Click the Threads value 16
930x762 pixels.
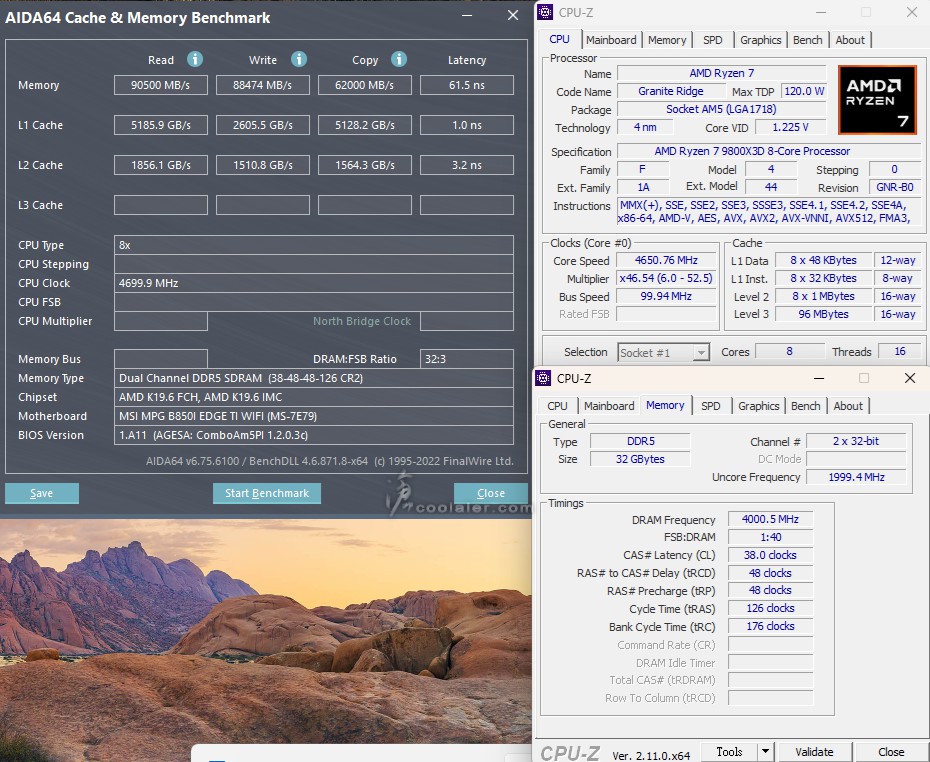900,352
